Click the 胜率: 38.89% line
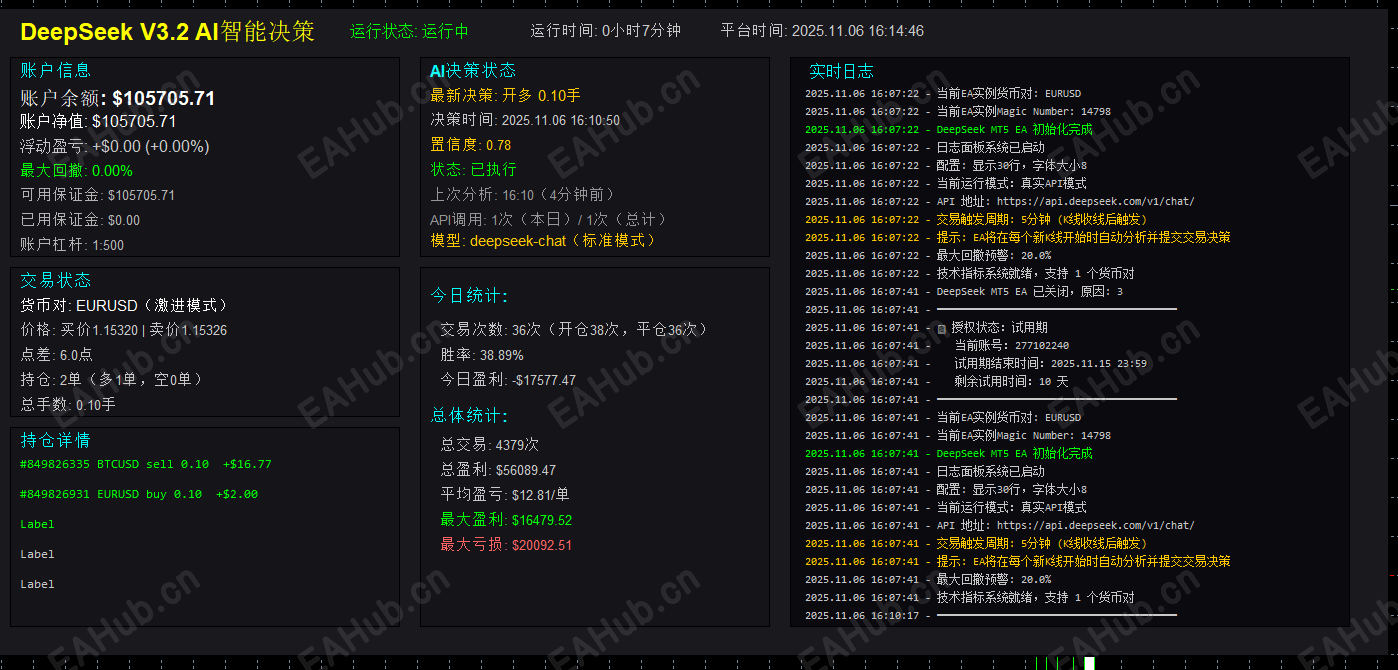 coord(482,355)
